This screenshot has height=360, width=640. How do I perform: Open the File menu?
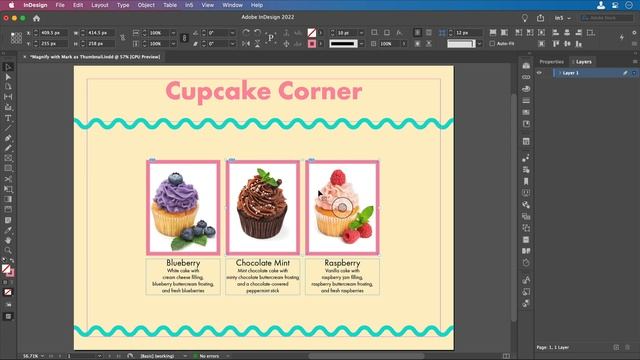click(x=60, y=5)
